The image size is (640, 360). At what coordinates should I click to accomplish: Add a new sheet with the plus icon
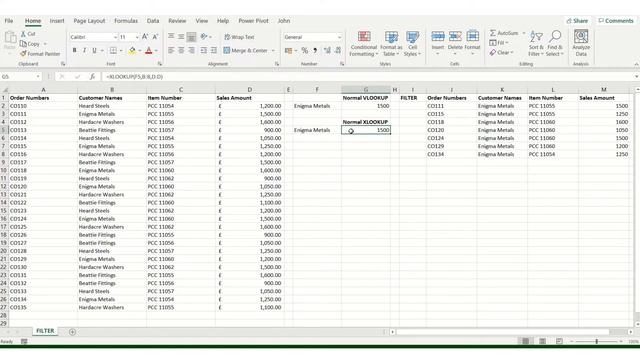(72, 332)
